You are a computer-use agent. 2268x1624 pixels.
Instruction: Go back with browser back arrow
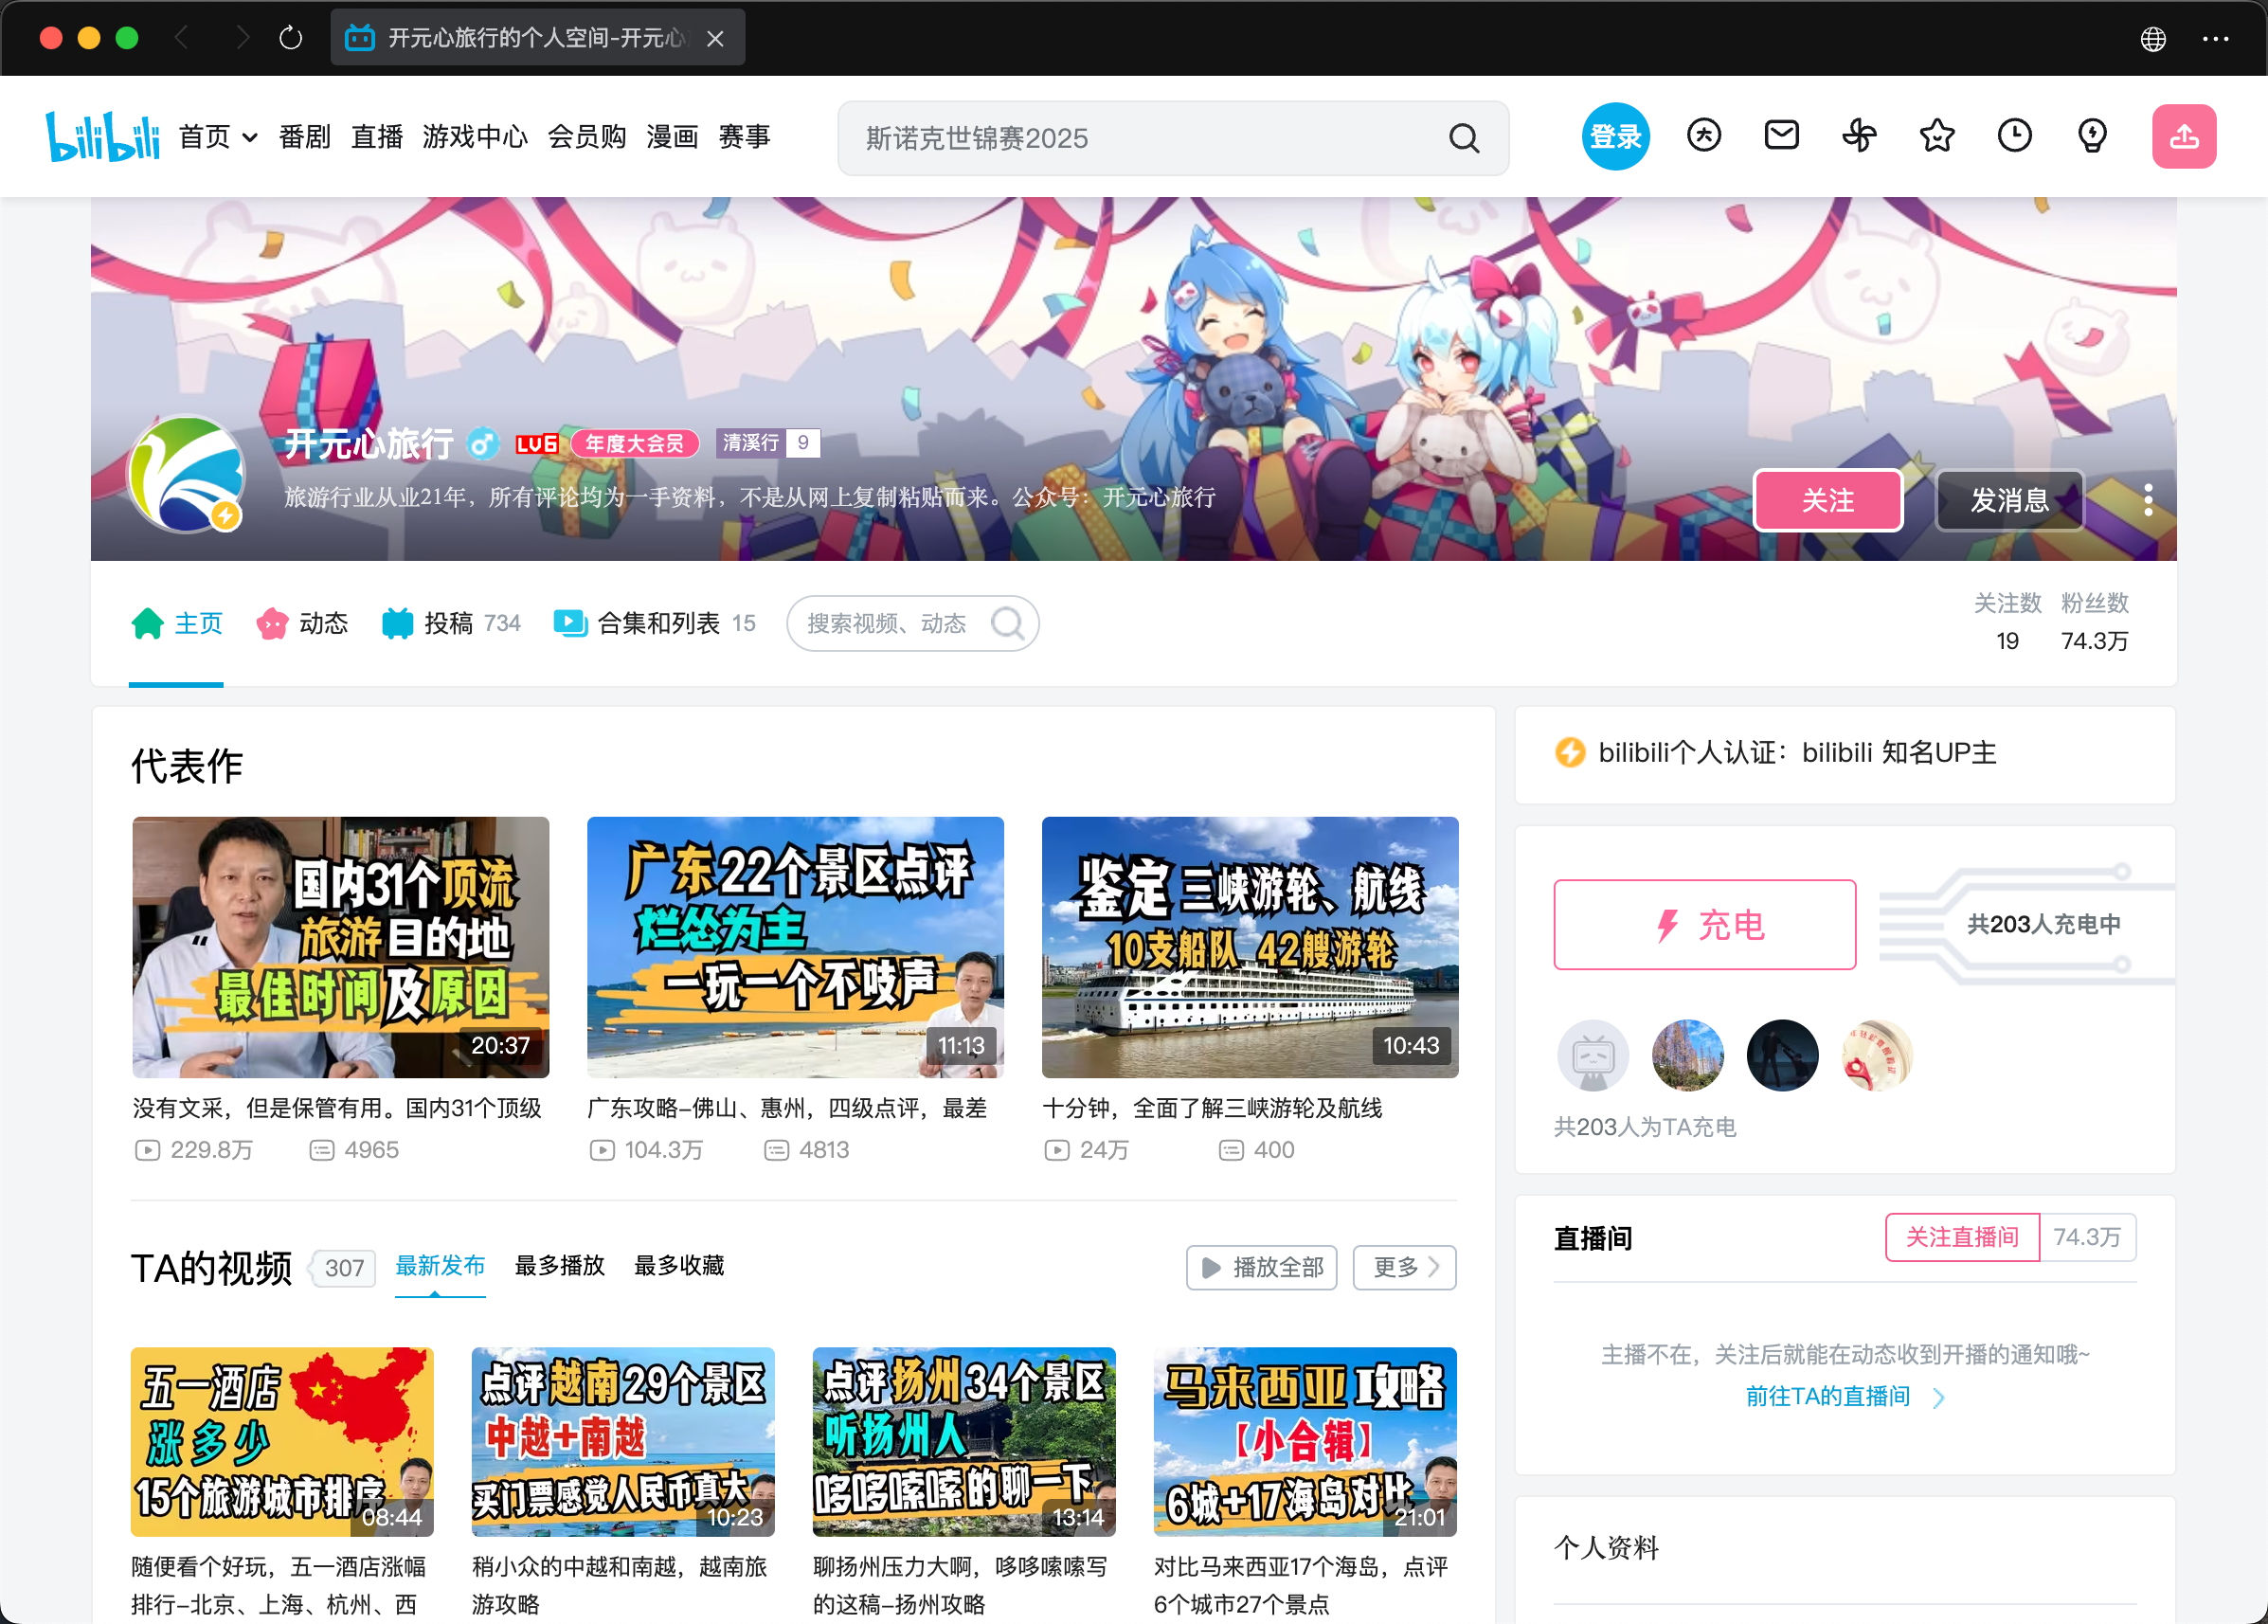pos(182,38)
